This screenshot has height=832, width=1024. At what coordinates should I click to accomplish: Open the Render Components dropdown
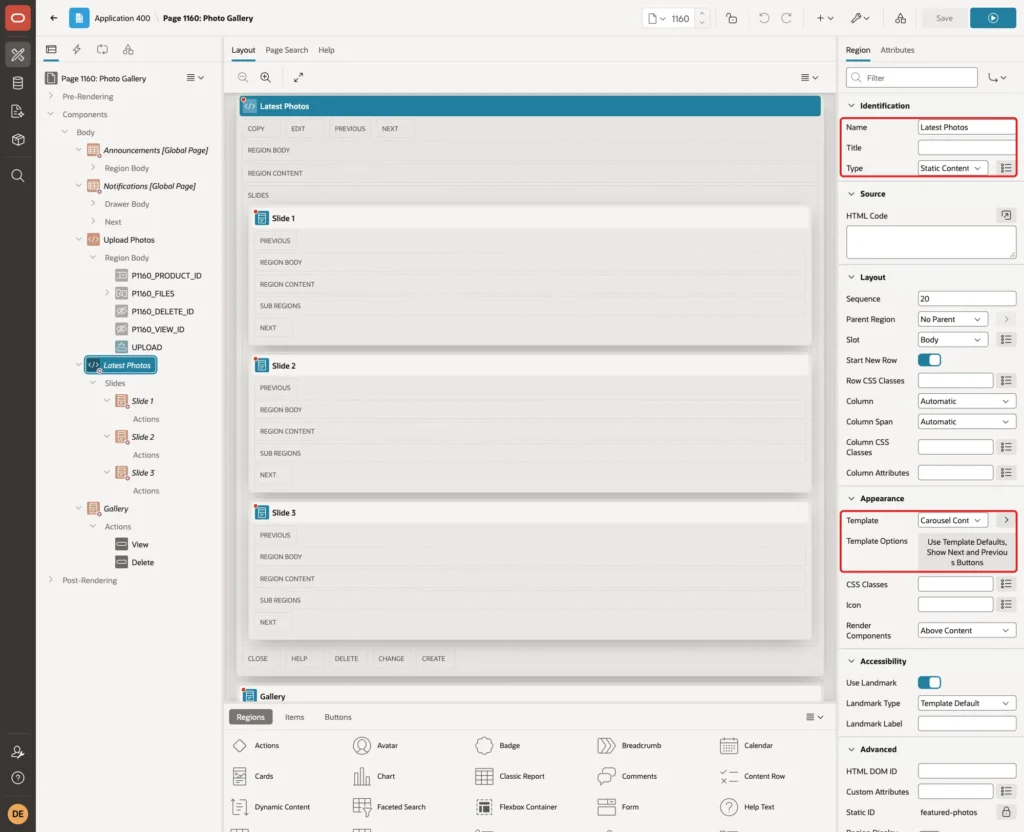[x=967, y=630]
